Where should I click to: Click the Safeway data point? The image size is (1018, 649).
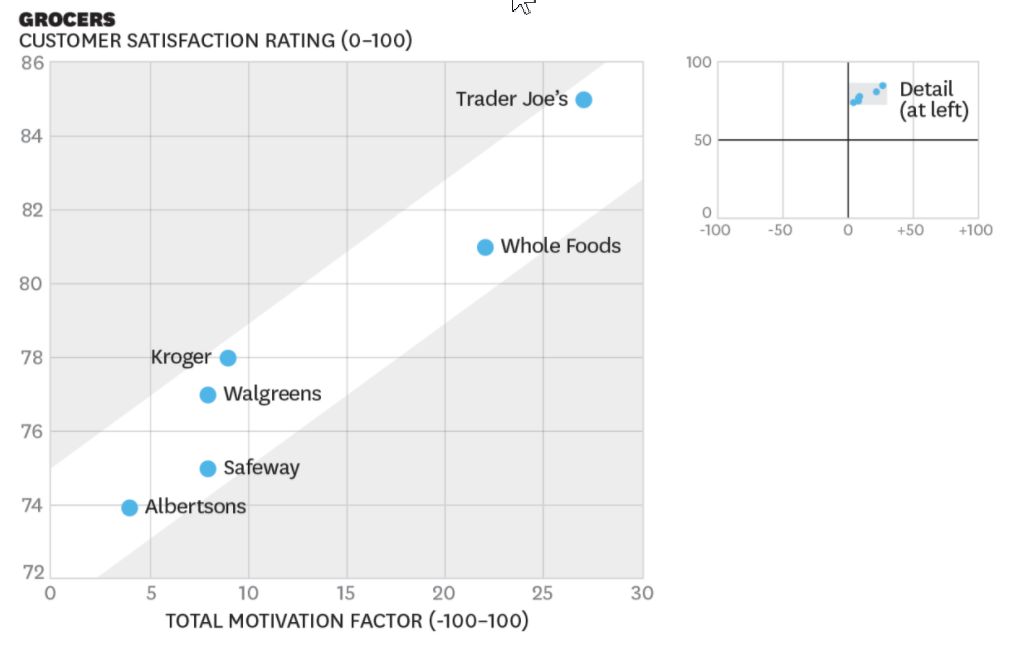click(x=208, y=469)
